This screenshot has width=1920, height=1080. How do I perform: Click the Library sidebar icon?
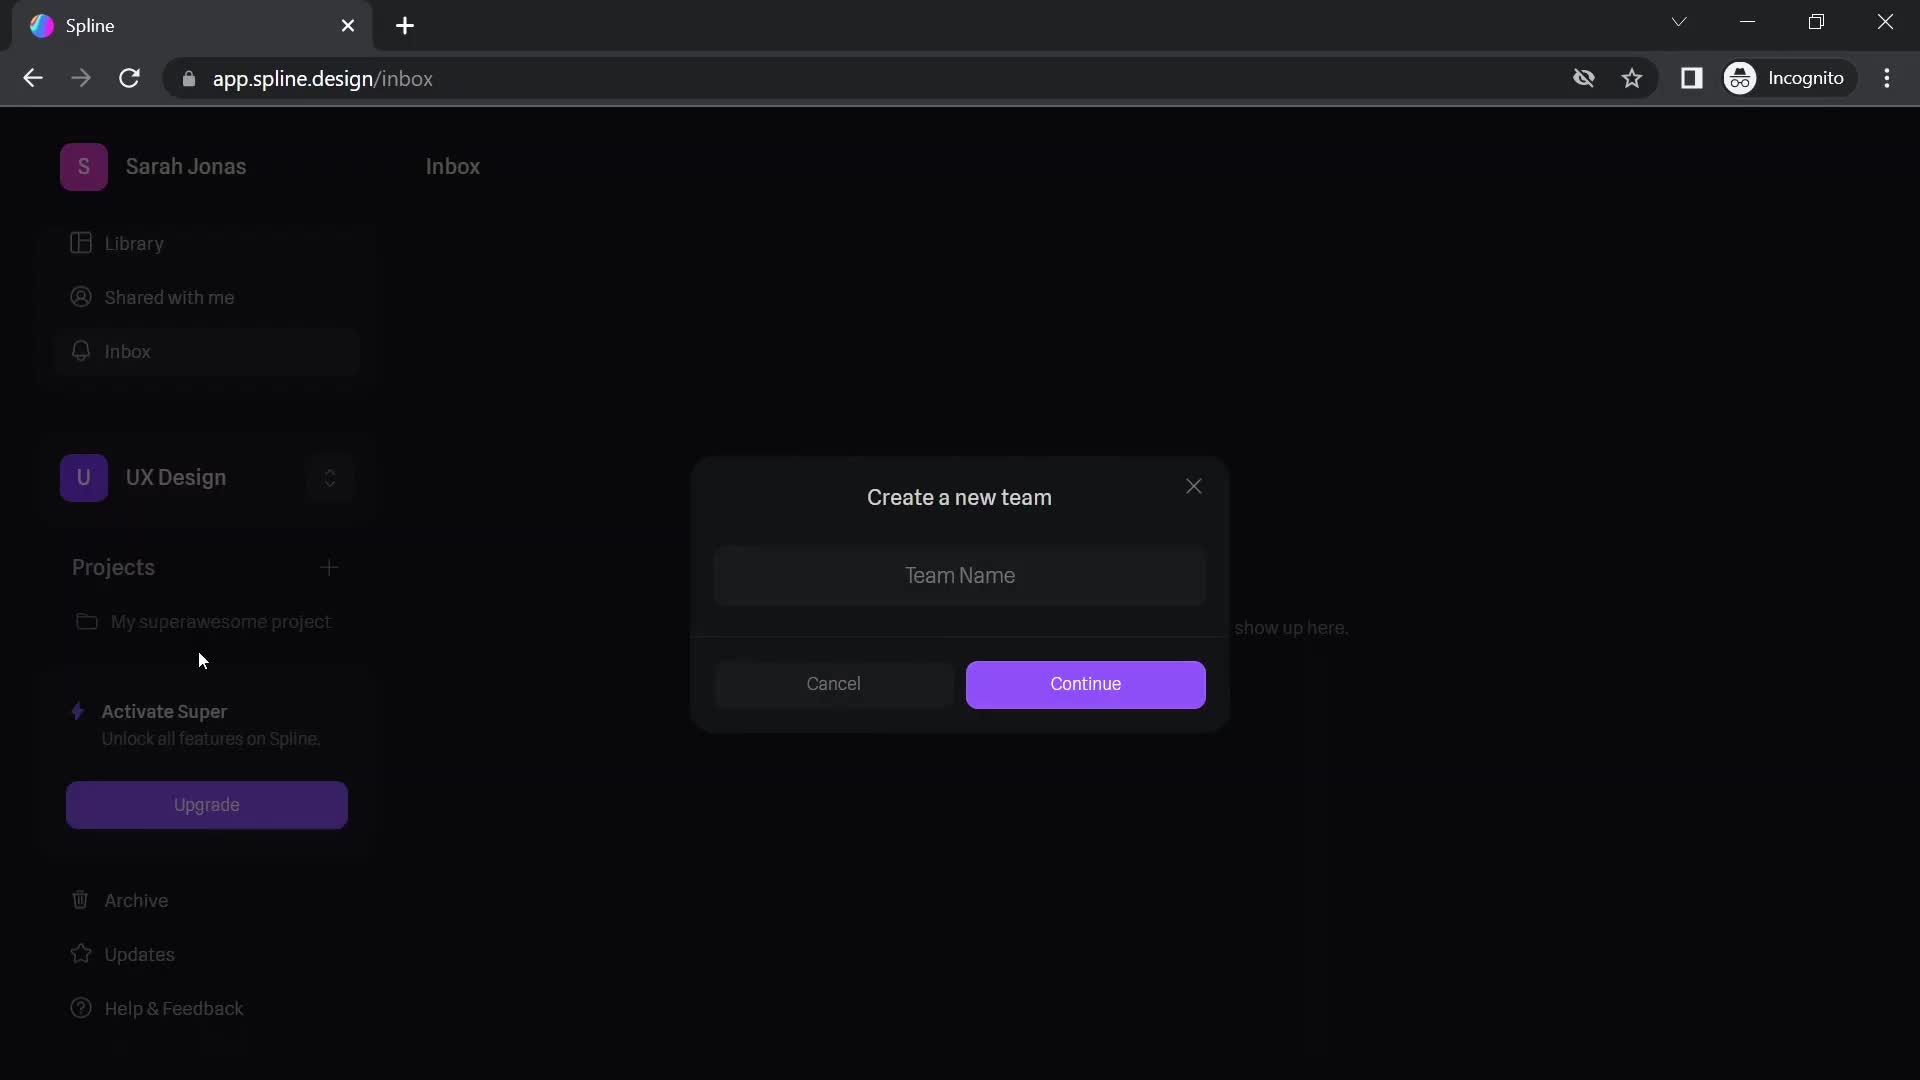[x=82, y=243]
